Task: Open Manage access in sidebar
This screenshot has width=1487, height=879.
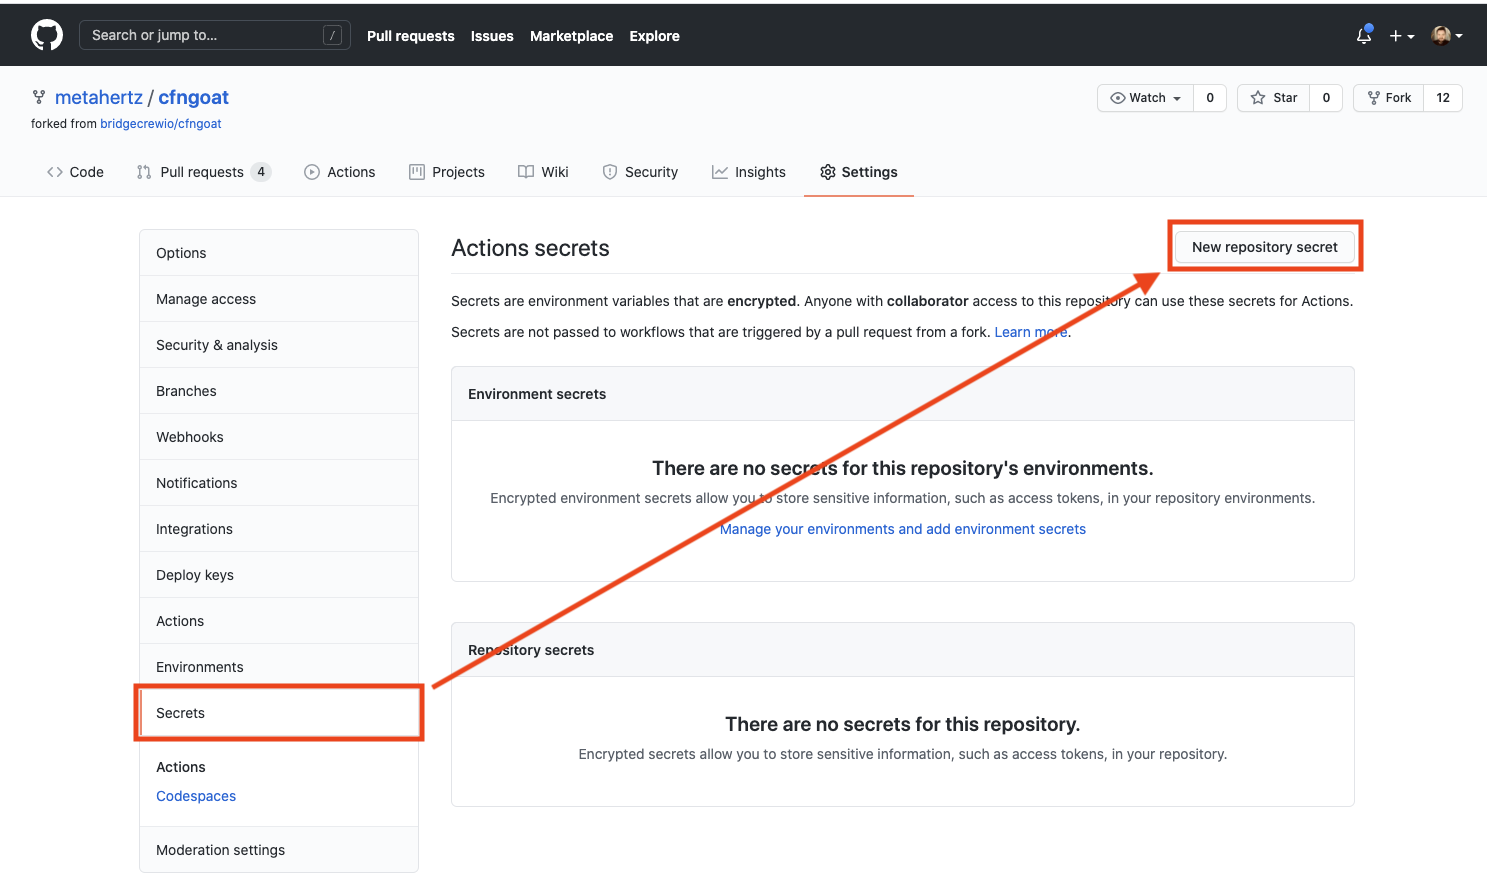Action: [x=279, y=299]
